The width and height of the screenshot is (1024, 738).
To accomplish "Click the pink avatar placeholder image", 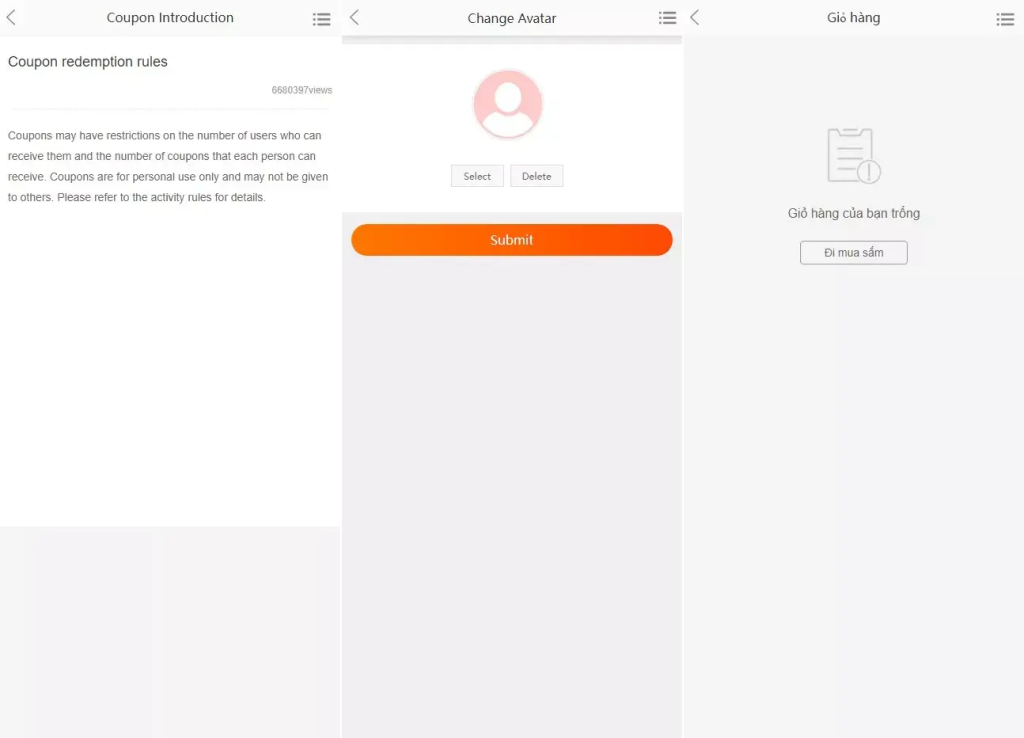I will 508,104.
